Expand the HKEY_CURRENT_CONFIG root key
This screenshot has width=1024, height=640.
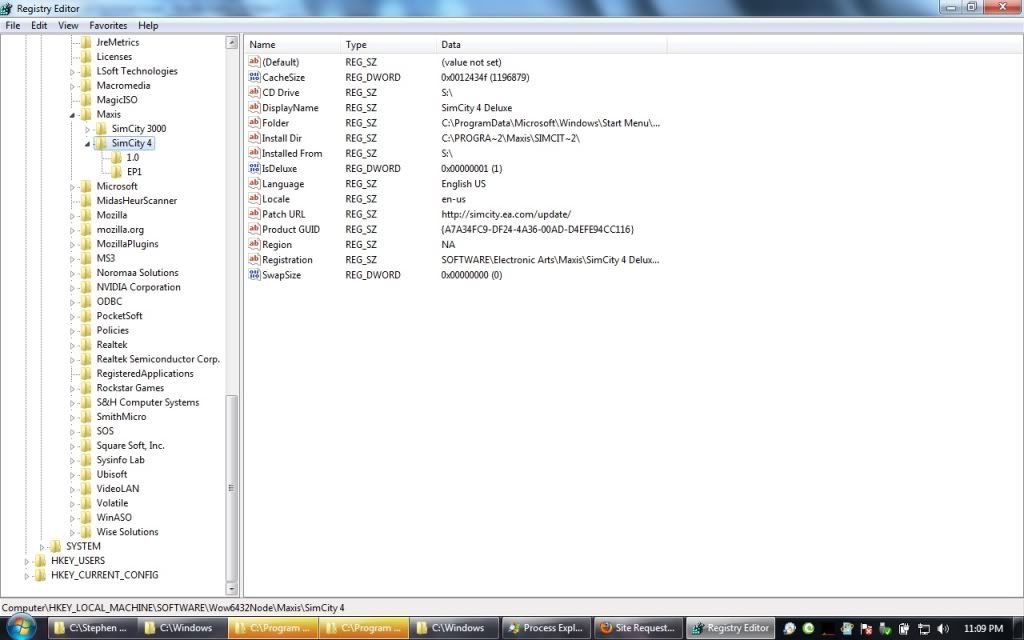[27, 575]
